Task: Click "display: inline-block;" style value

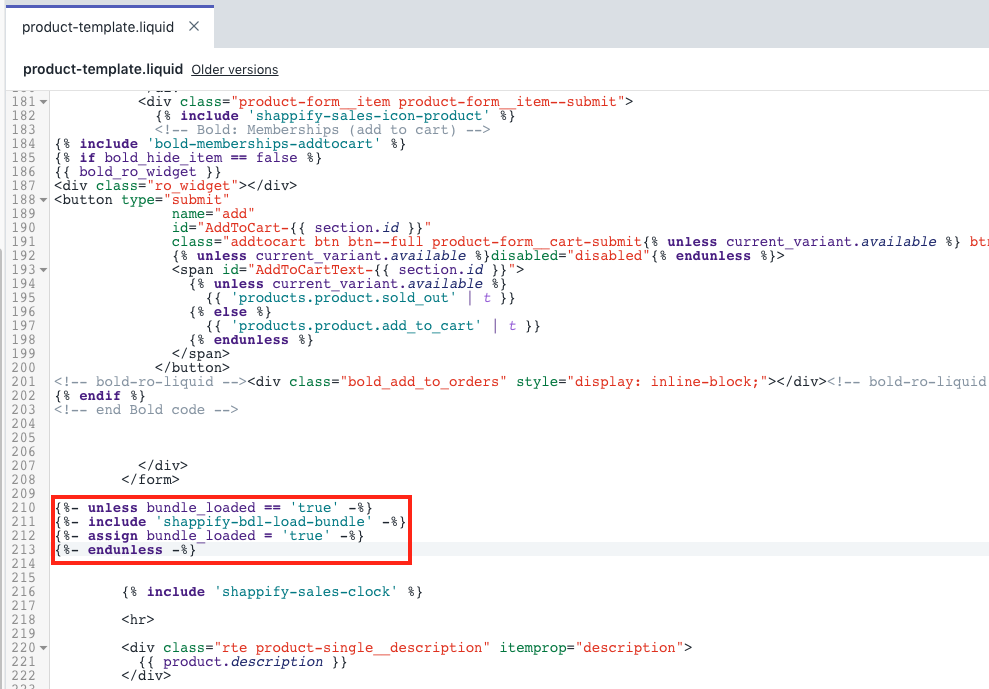Action: tap(667, 382)
